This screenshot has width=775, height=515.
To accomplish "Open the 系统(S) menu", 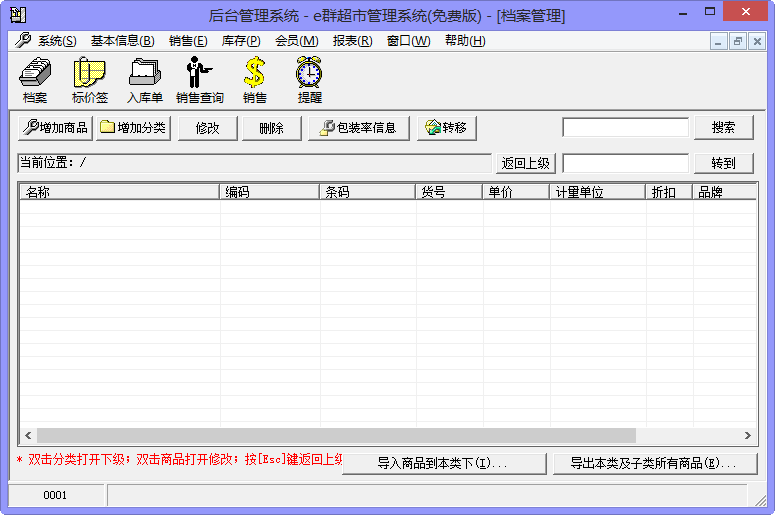I will pos(57,41).
